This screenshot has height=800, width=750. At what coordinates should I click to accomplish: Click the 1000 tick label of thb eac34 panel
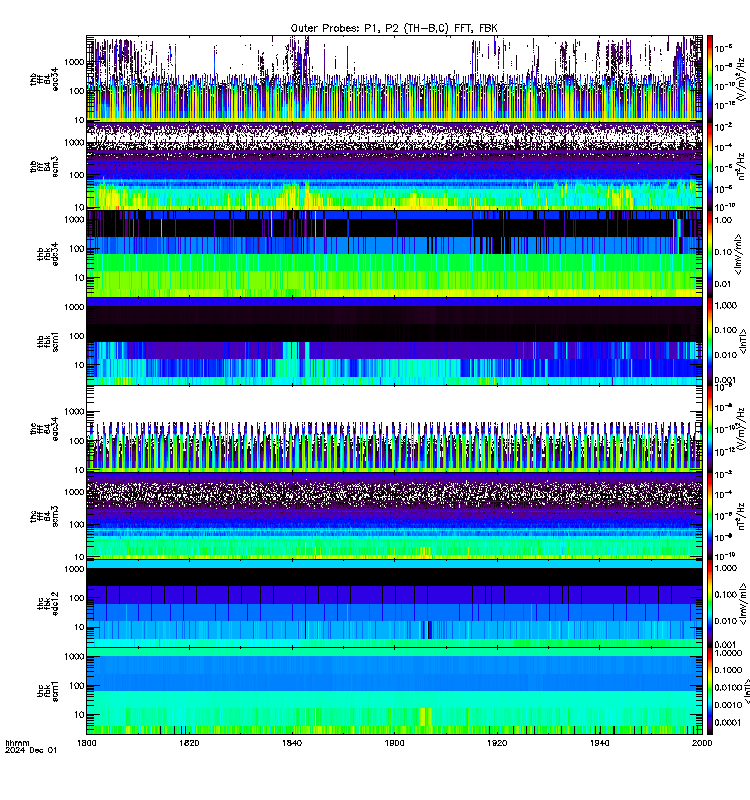[x=74, y=62]
